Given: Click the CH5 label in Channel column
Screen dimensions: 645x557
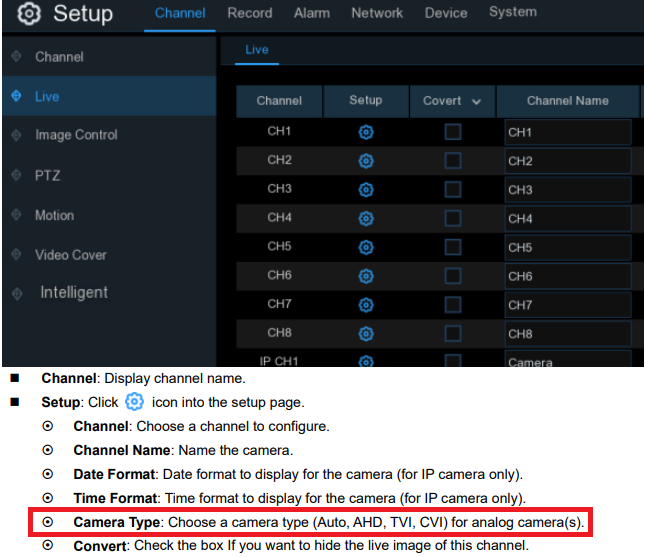Looking at the screenshot, I should tap(279, 246).
